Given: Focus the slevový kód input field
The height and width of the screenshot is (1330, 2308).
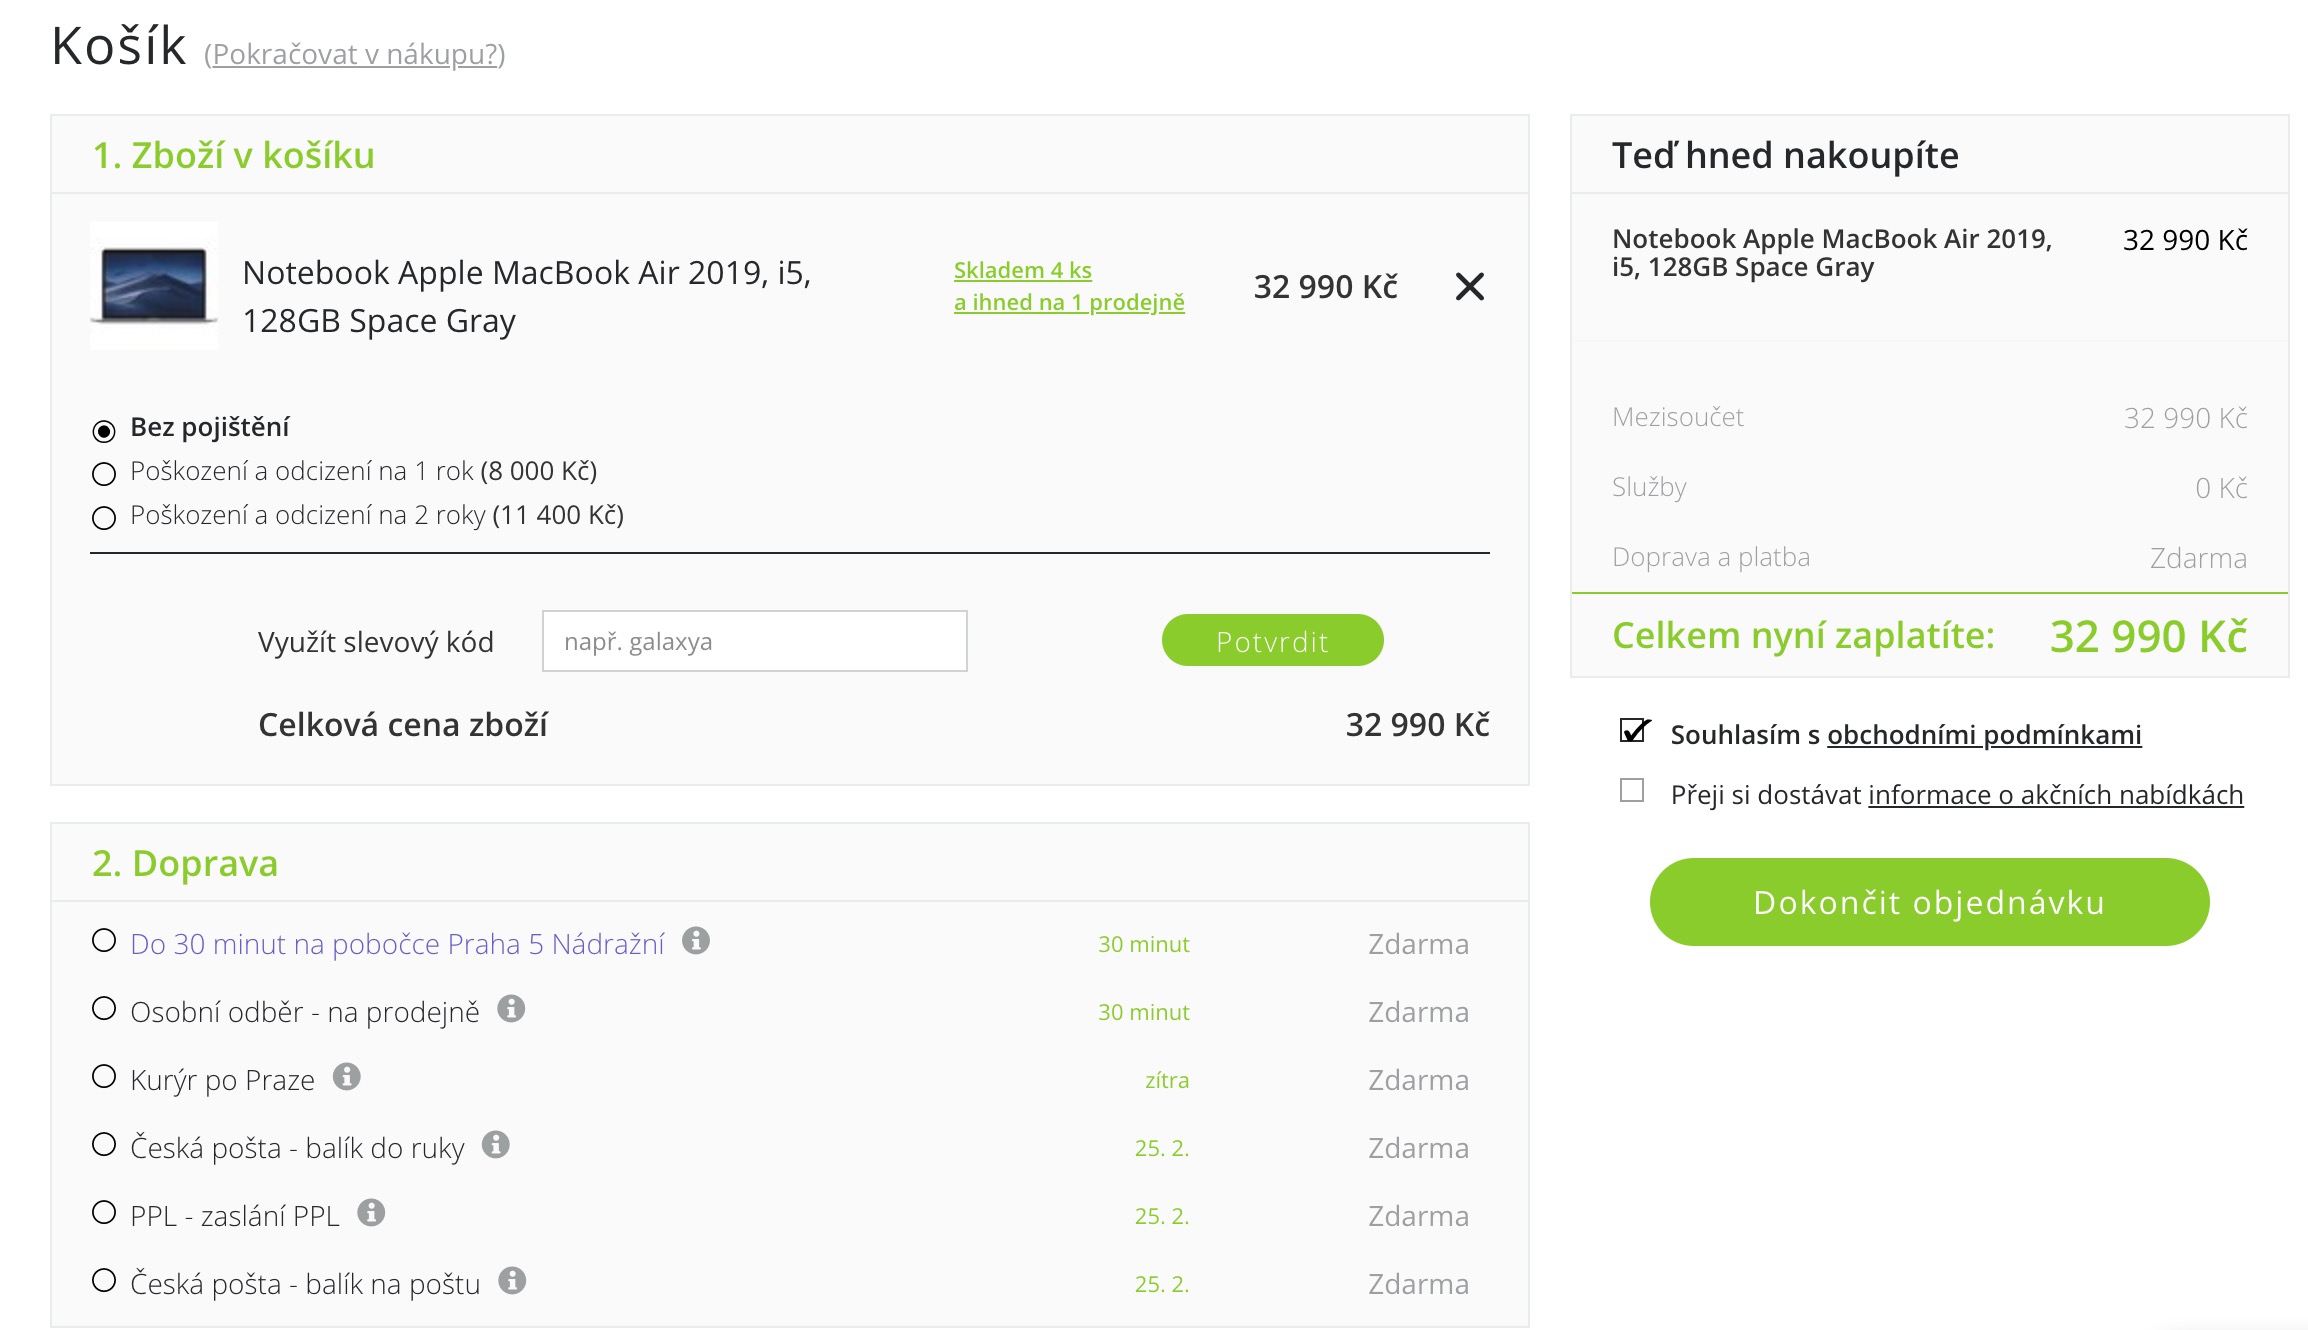Looking at the screenshot, I should [754, 641].
